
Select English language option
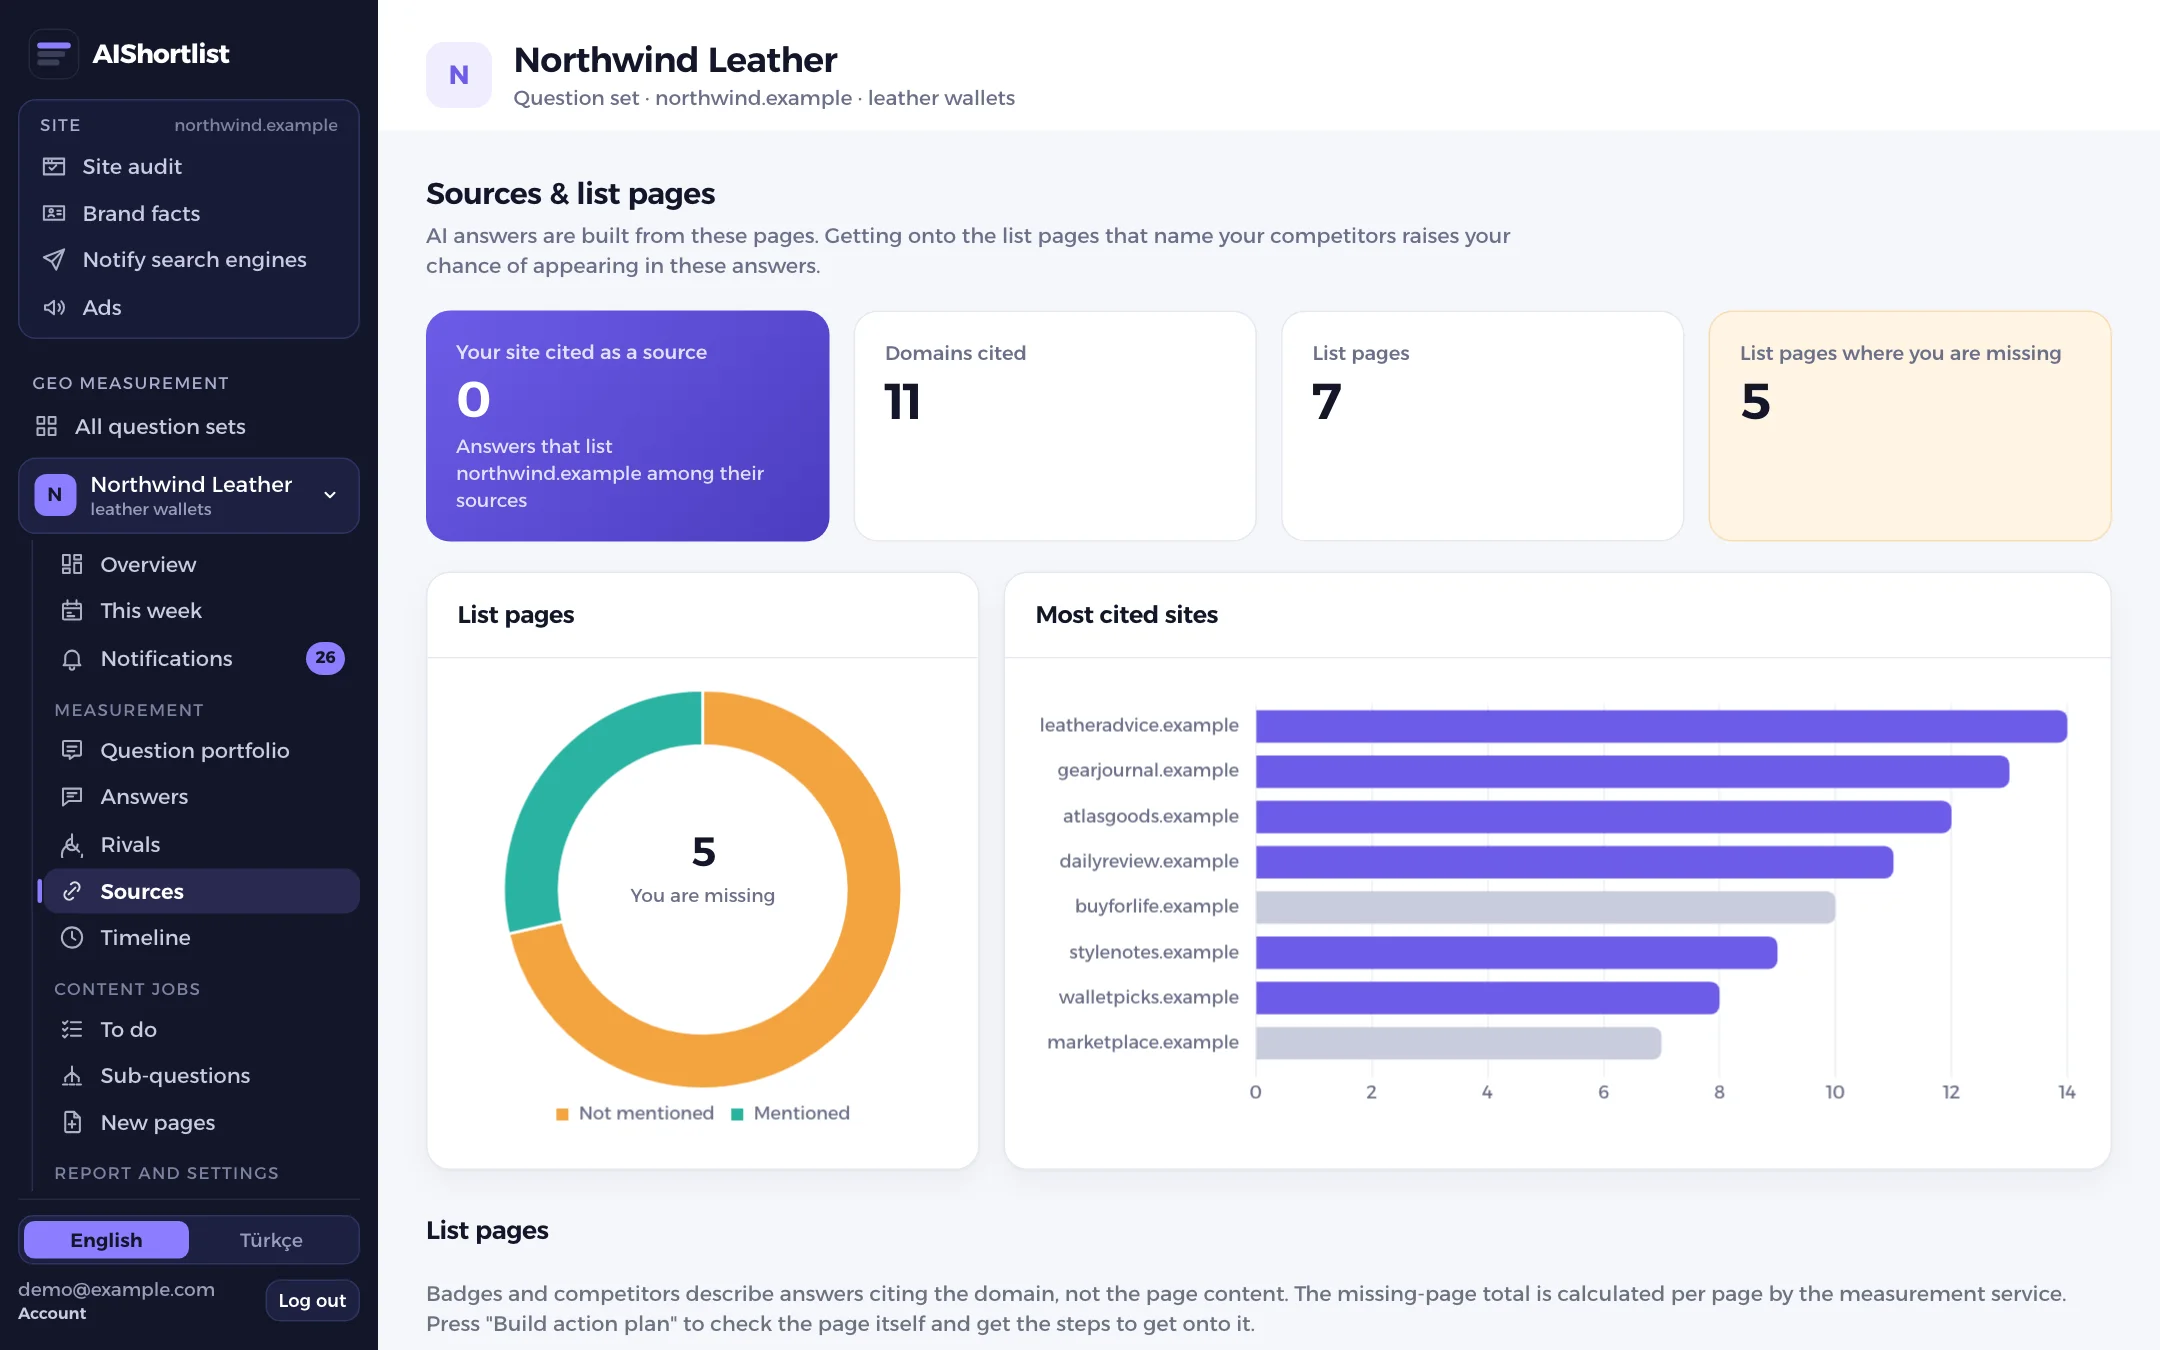[106, 1240]
